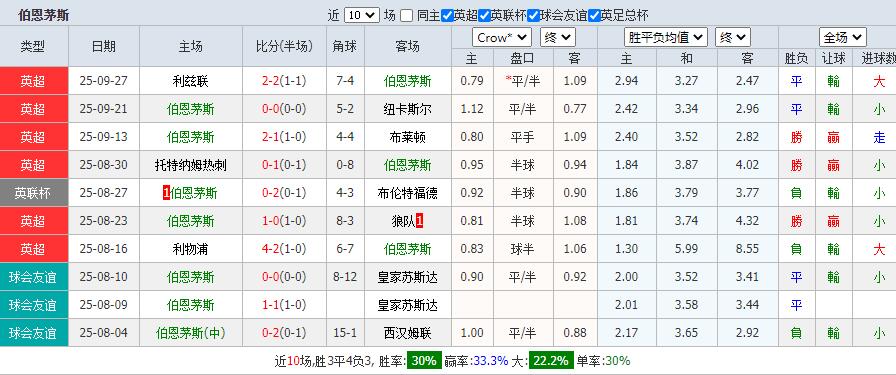896x375 pixels.
Task: Click away odds 8.55 in 利物浦 row
Action: 747,249
